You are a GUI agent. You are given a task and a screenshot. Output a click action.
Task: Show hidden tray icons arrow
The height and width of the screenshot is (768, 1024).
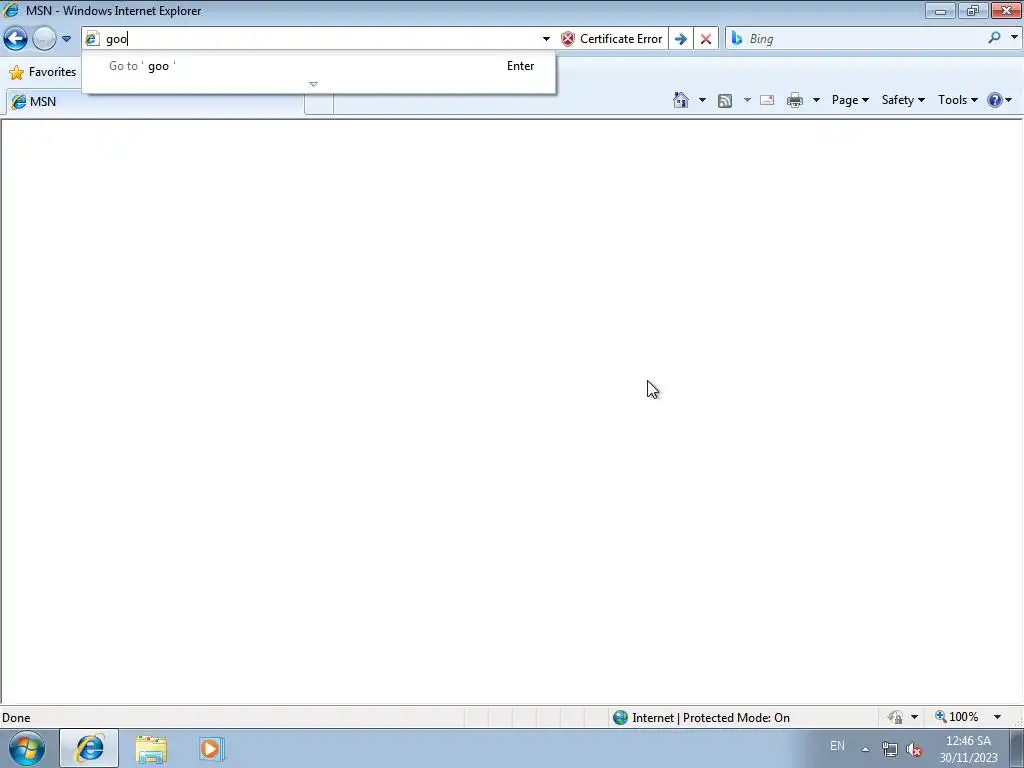(x=865, y=749)
